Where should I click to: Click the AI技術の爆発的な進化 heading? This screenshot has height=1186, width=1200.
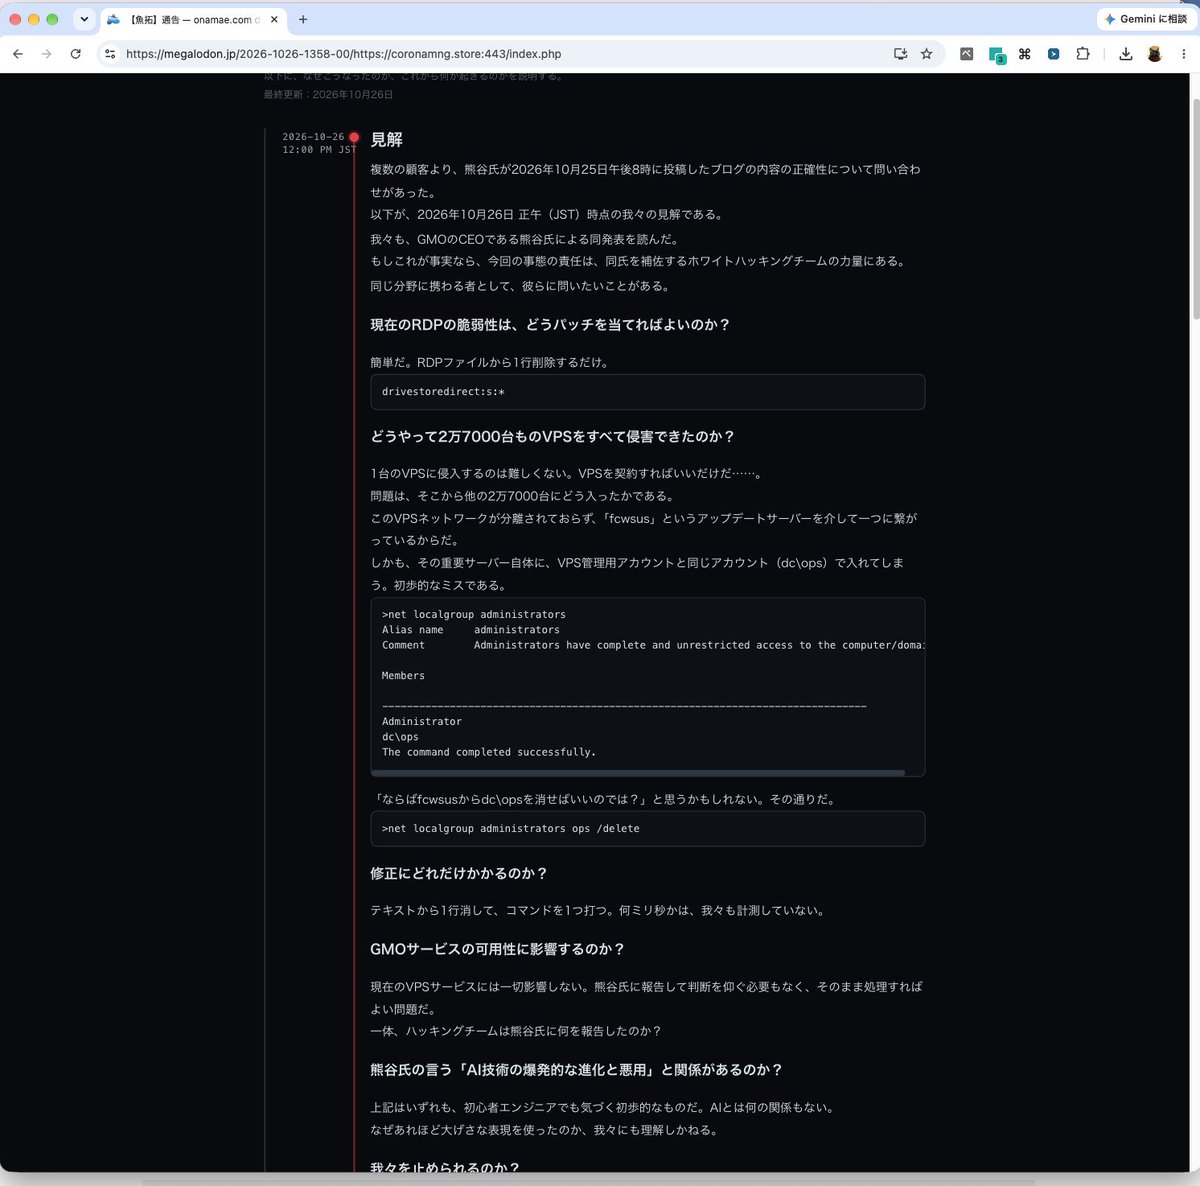[x=576, y=1070]
